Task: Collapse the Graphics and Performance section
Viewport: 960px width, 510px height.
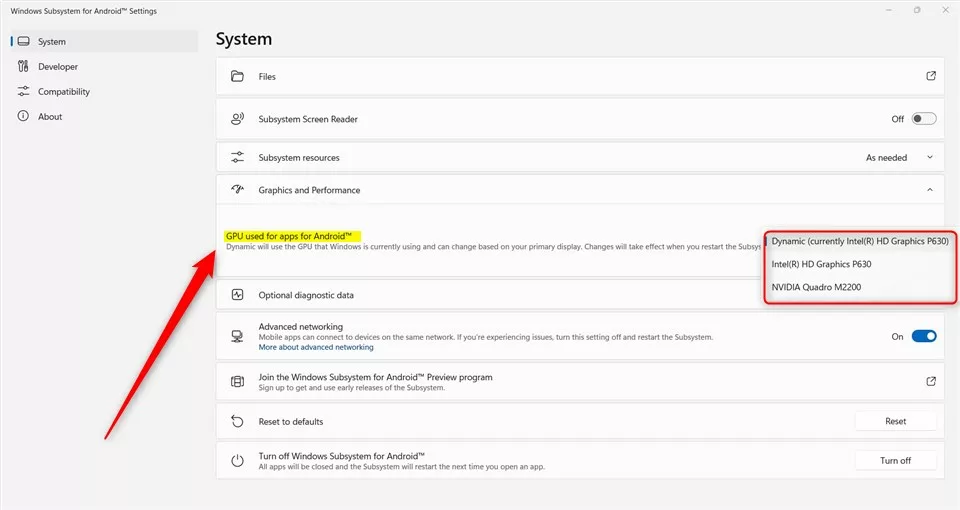Action: point(930,190)
